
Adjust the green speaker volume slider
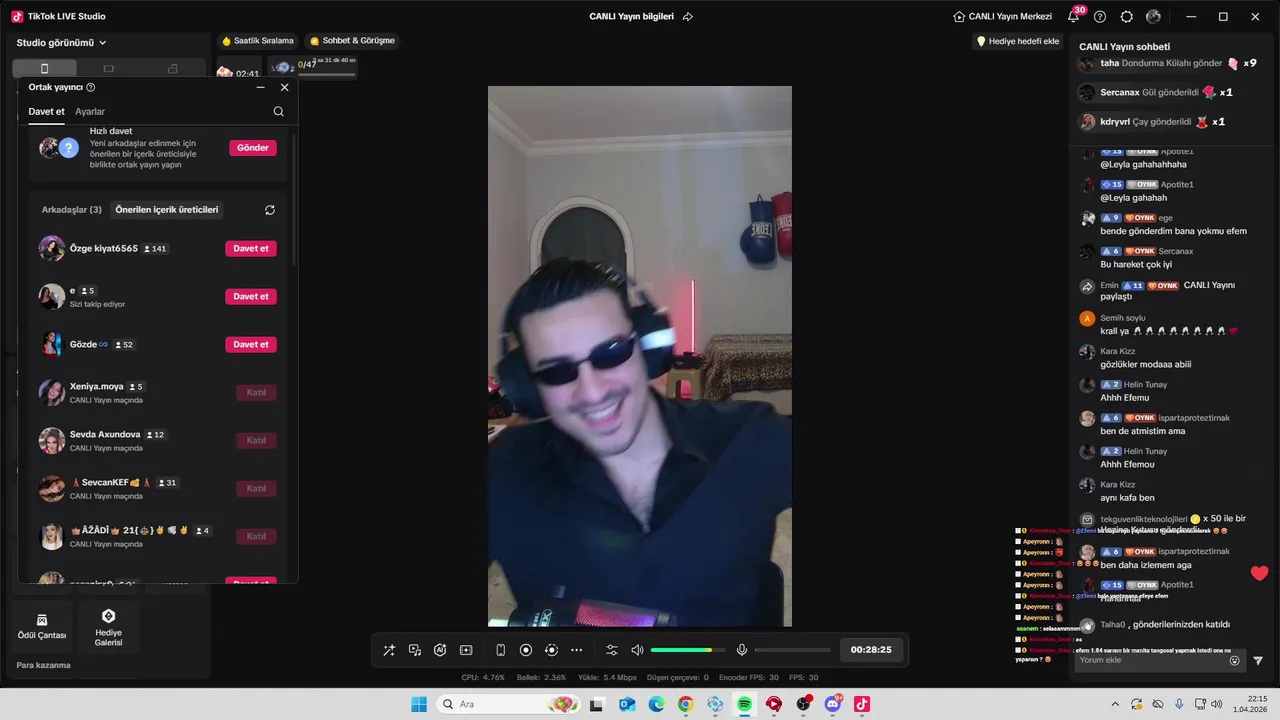pos(688,650)
